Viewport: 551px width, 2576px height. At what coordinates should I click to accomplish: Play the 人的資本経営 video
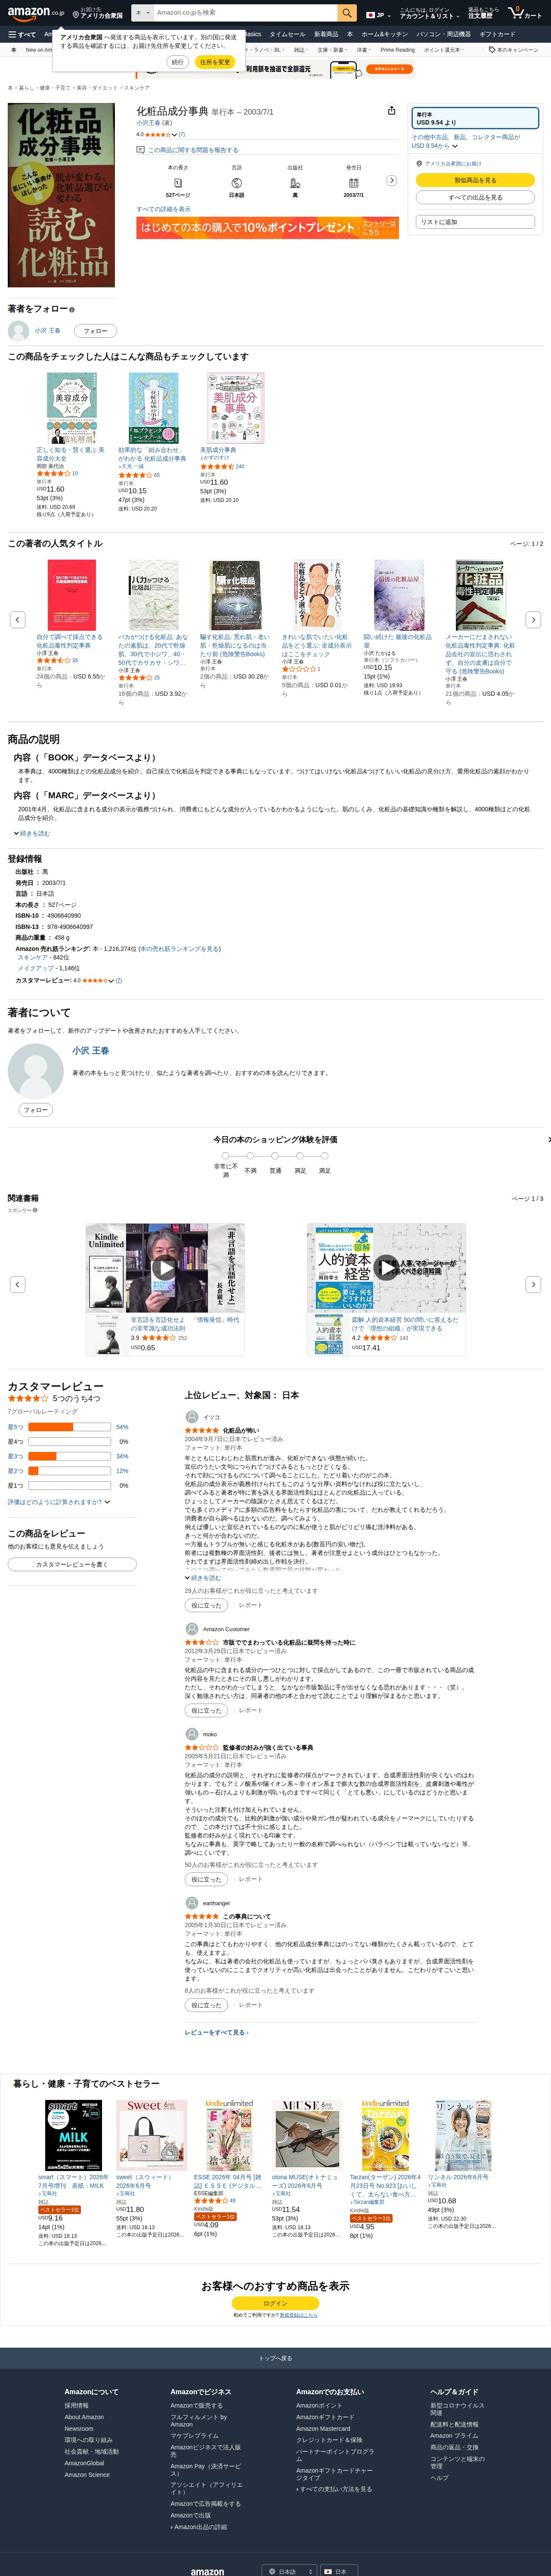point(386,1267)
